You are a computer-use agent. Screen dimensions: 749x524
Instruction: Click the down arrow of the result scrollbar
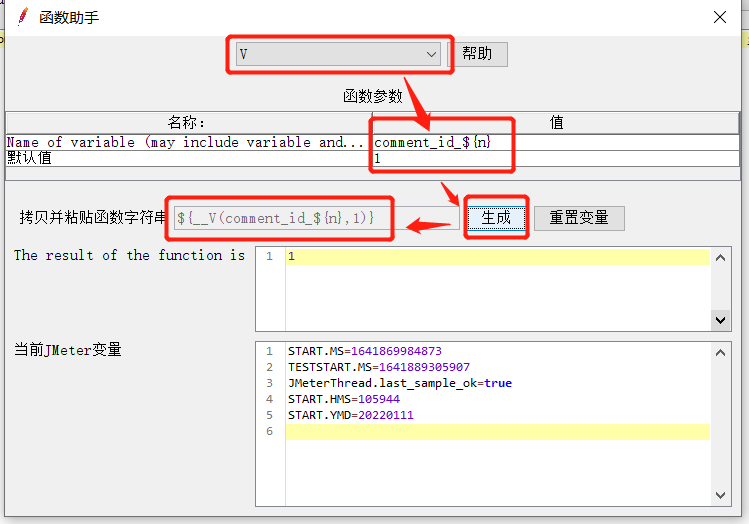tap(721, 320)
